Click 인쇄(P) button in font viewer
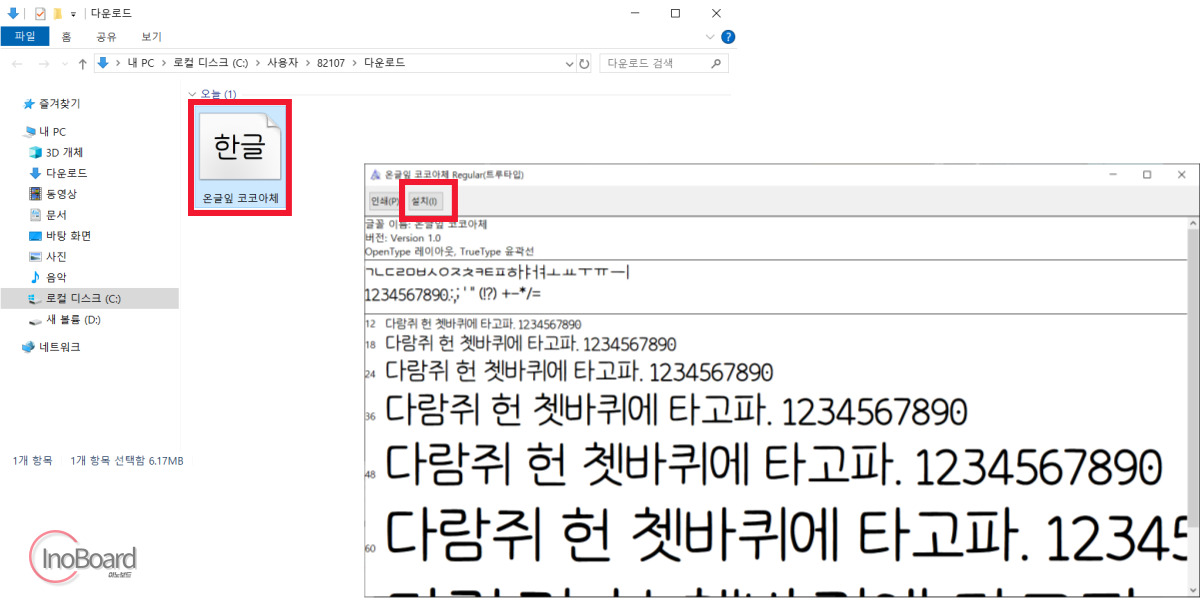Screen dimensions: 1200x600 (385, 201)
